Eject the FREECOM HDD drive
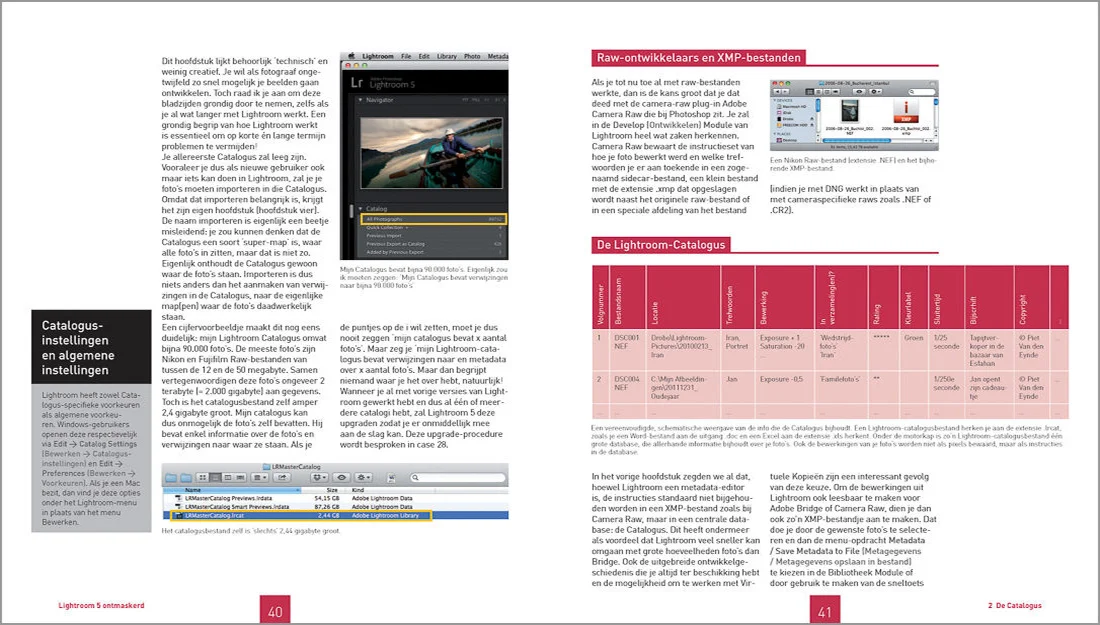This screenshot has height=625, width=1100. [x=812, y=125]
